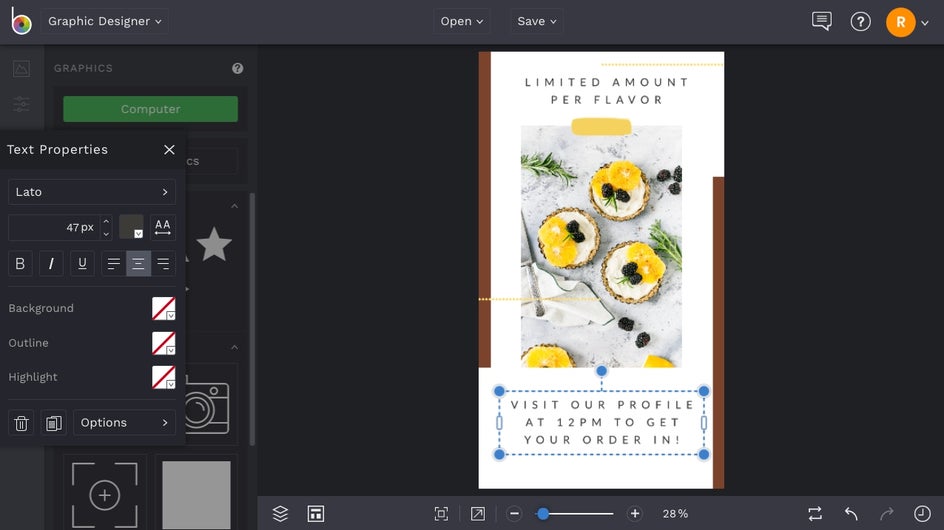Open the letter spacing AA options
This screenshot has width=944, height=530.
(x=163, y=227)
